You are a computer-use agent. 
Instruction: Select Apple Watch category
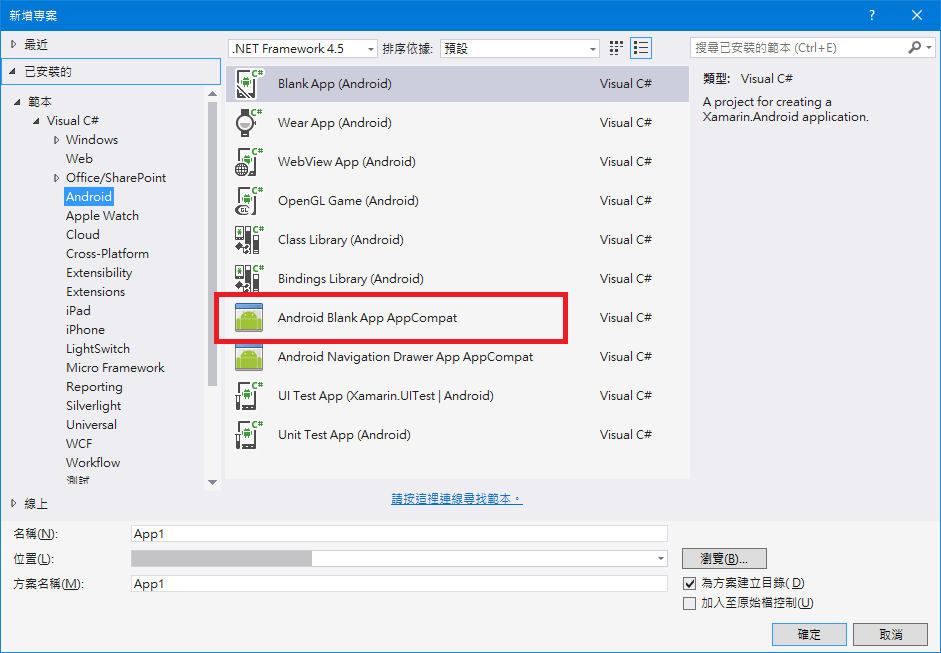(102, 216)
